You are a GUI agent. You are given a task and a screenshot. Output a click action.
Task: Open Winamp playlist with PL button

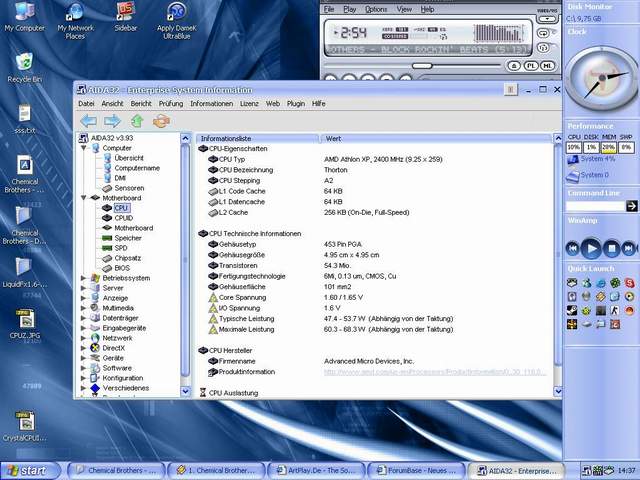pyautogui.click(x=531, y=65)
